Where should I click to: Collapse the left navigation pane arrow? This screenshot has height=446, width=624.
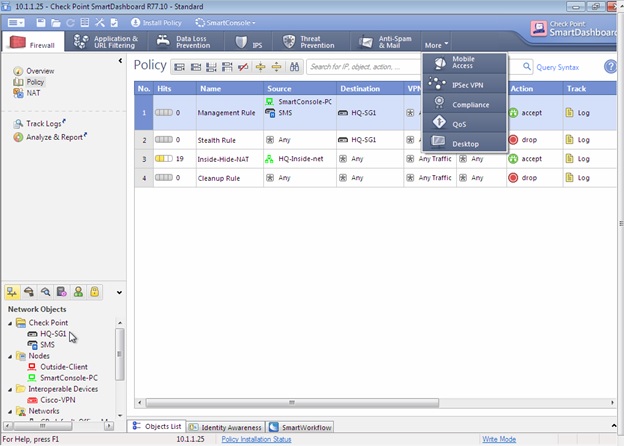120,61
